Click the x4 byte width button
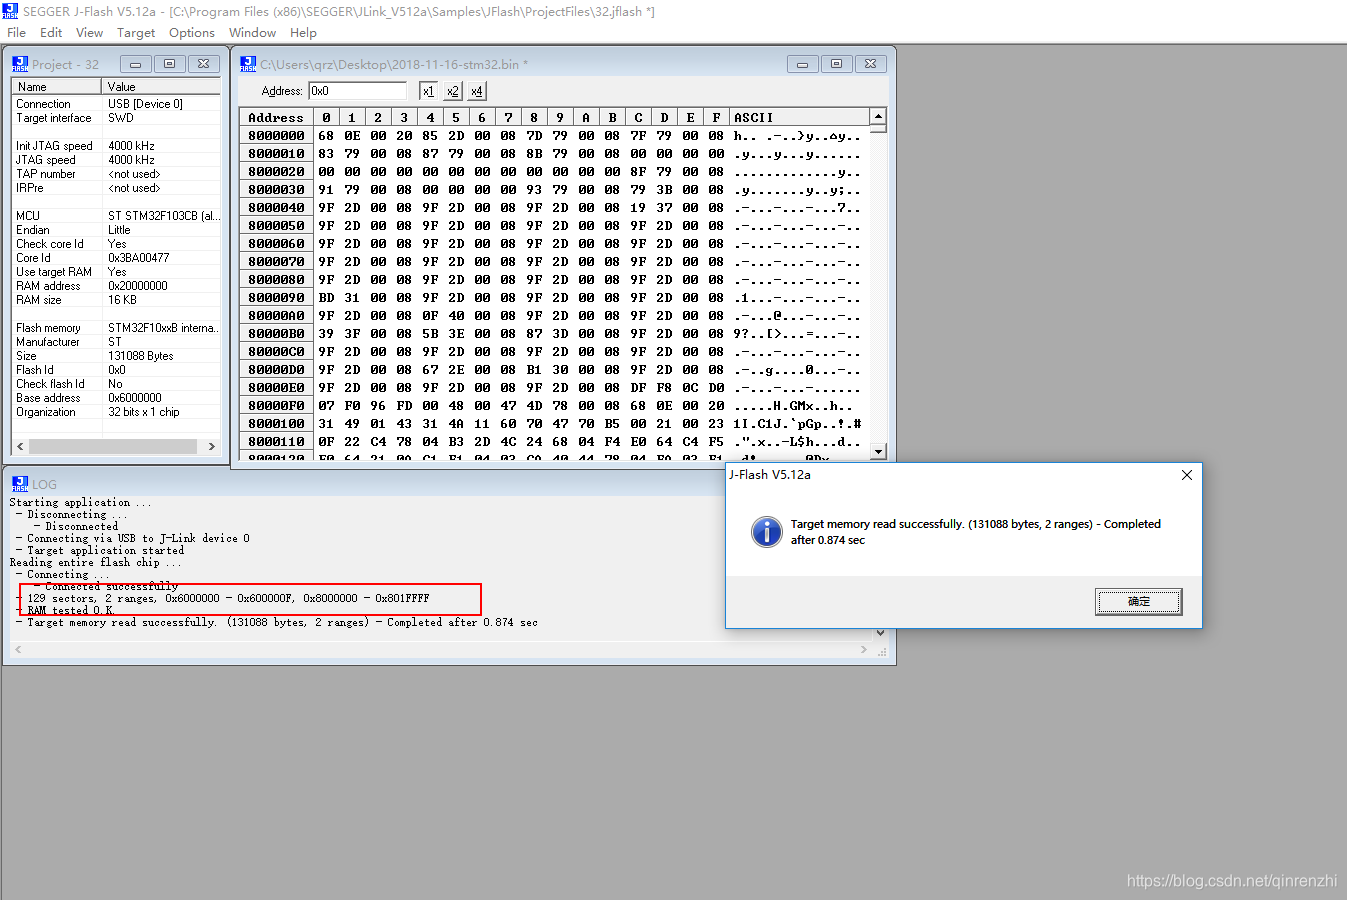The height and width of the screenshot is (900, 1347). pos(476,91)
